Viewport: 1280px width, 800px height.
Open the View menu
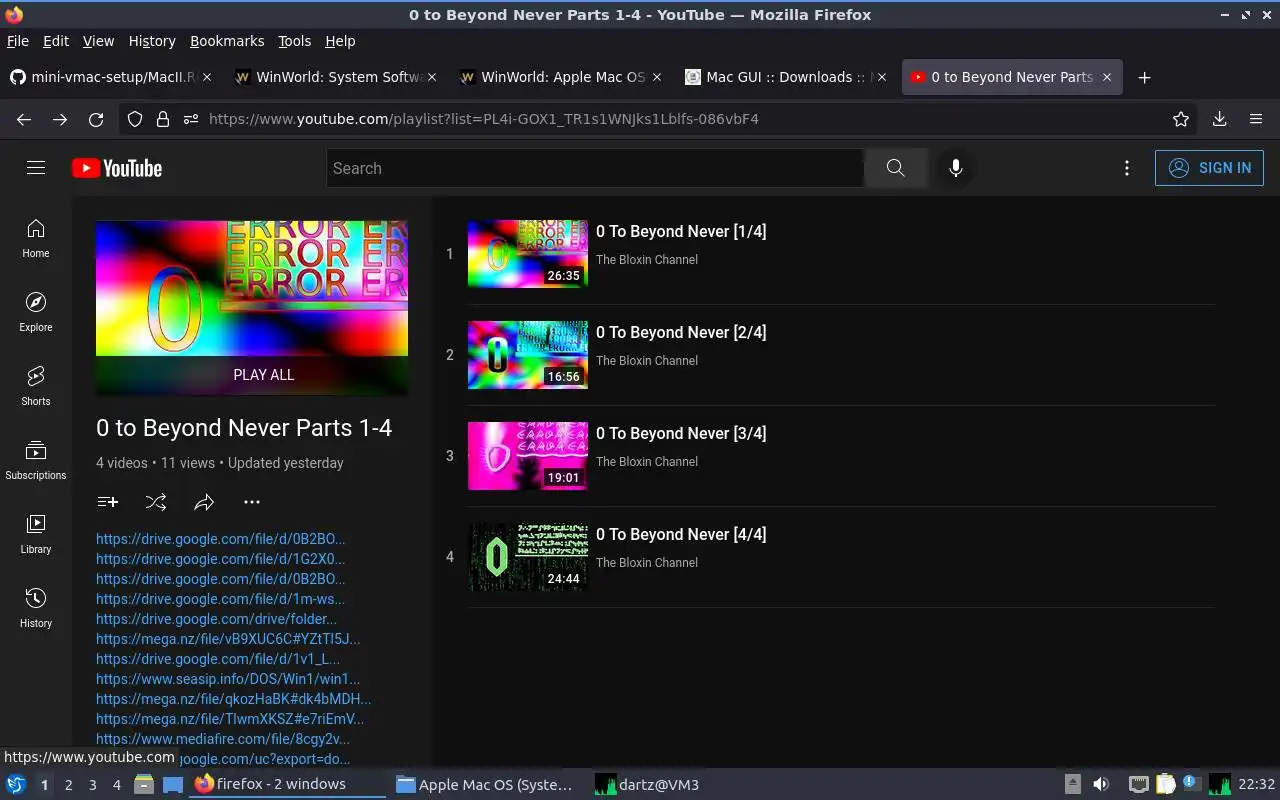[x=98, y=41]
